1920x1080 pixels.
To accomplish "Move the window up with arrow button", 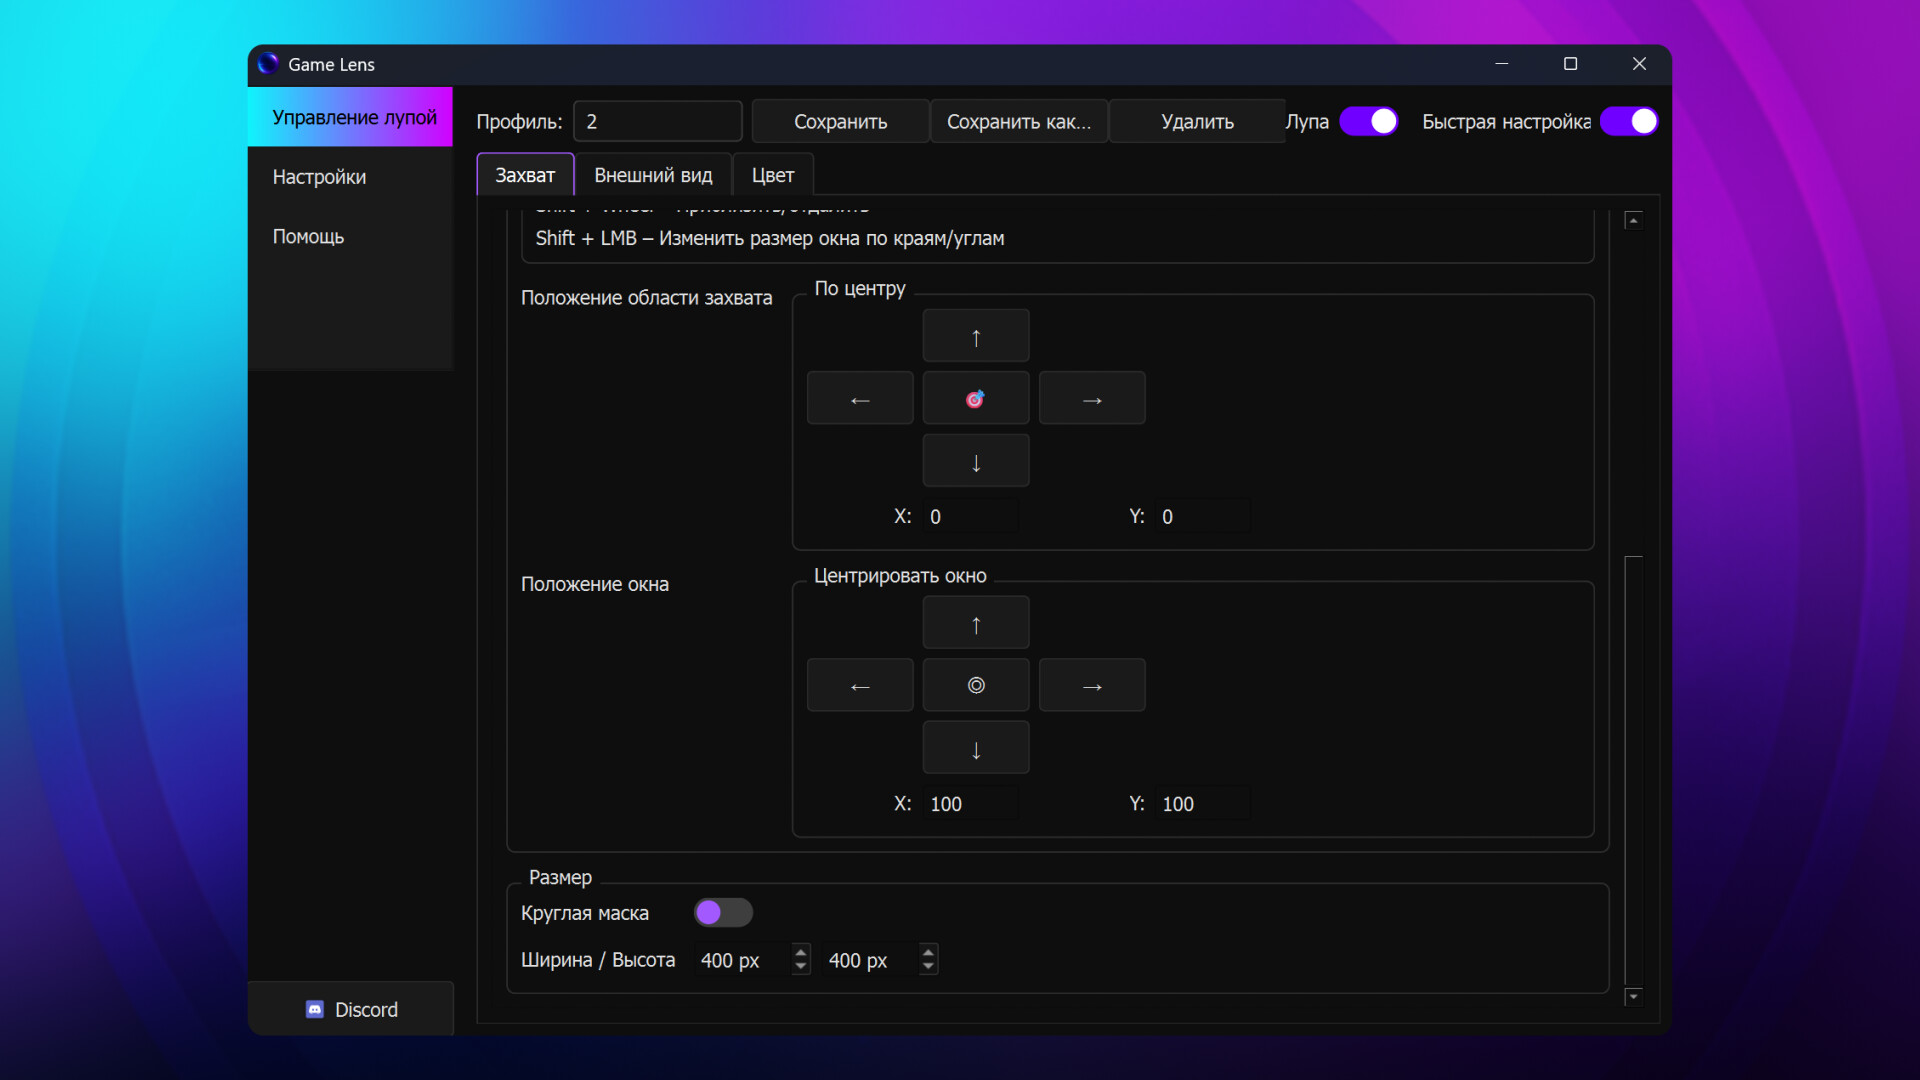I will click(975, 622).
